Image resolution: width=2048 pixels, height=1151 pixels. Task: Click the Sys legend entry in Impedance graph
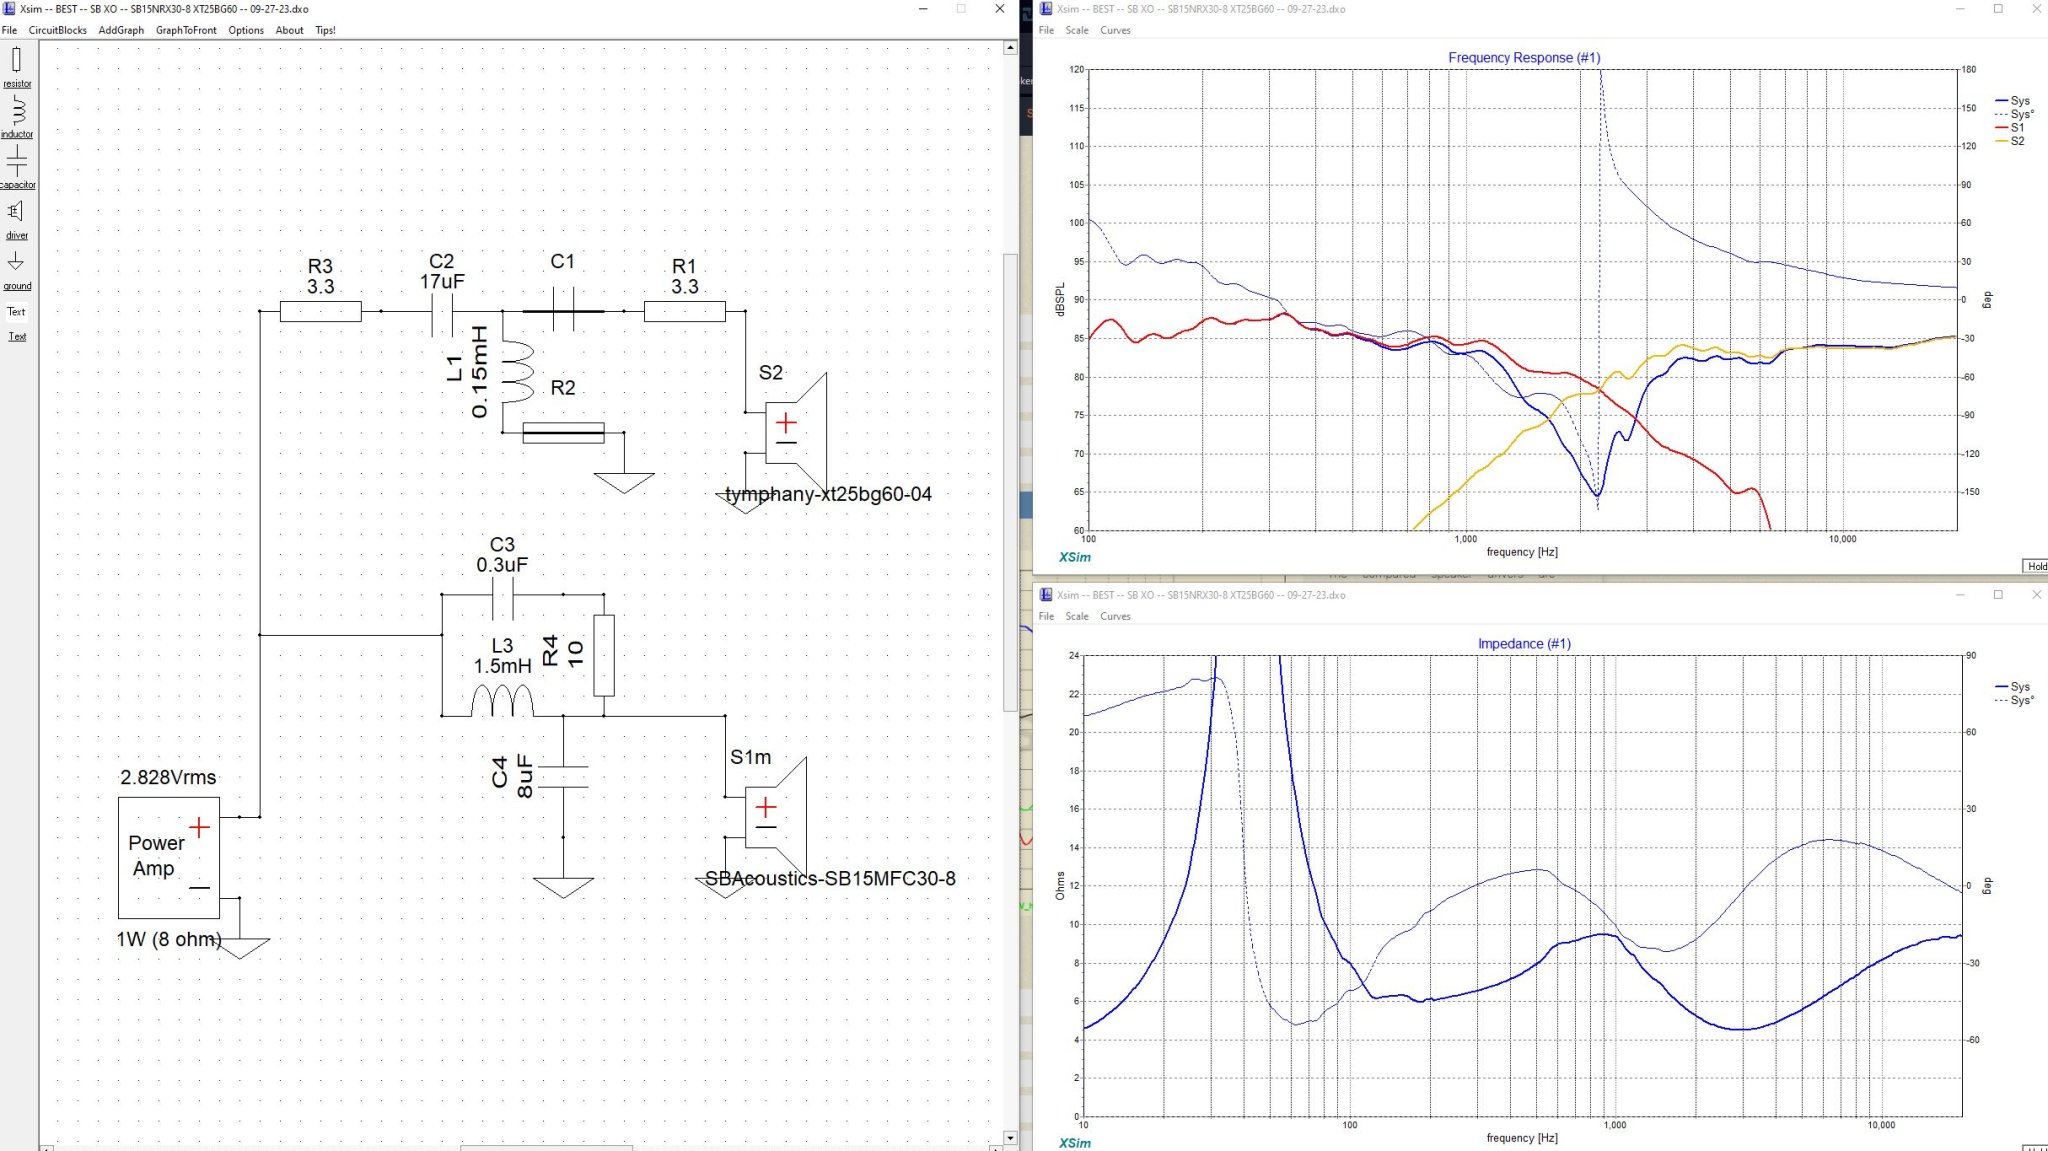pyautogui.click(x=2012, y=687)
